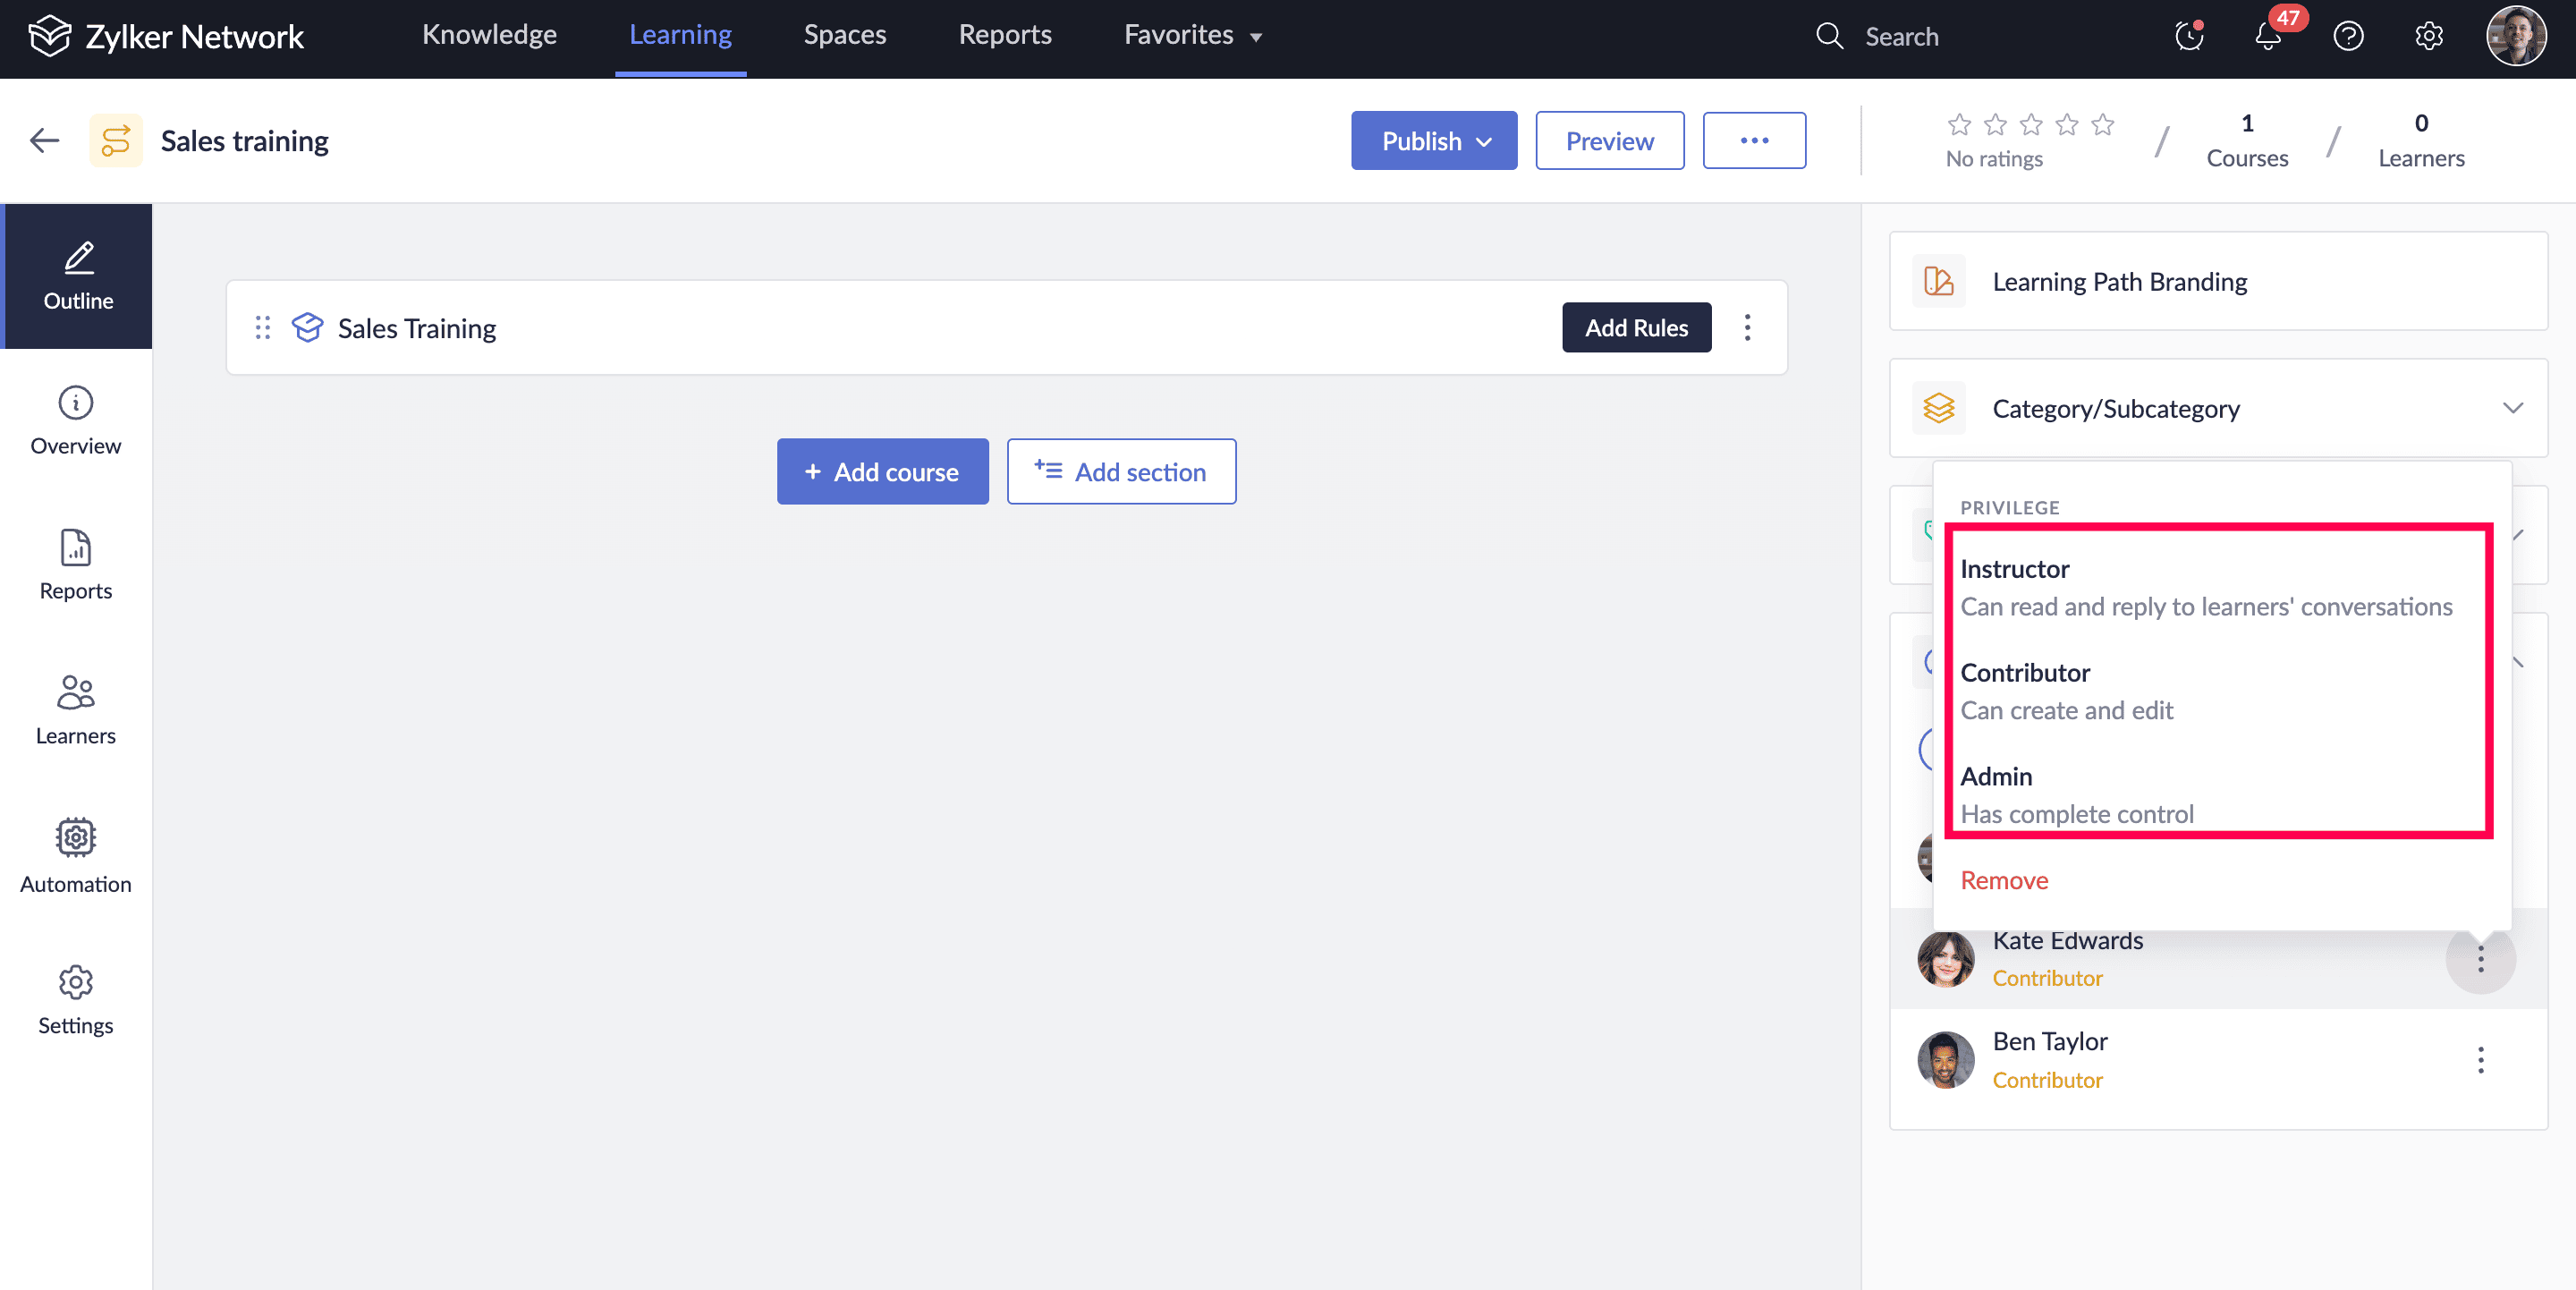Open the Overview info icon
Screen dimensions: 2576x1290
76,403
